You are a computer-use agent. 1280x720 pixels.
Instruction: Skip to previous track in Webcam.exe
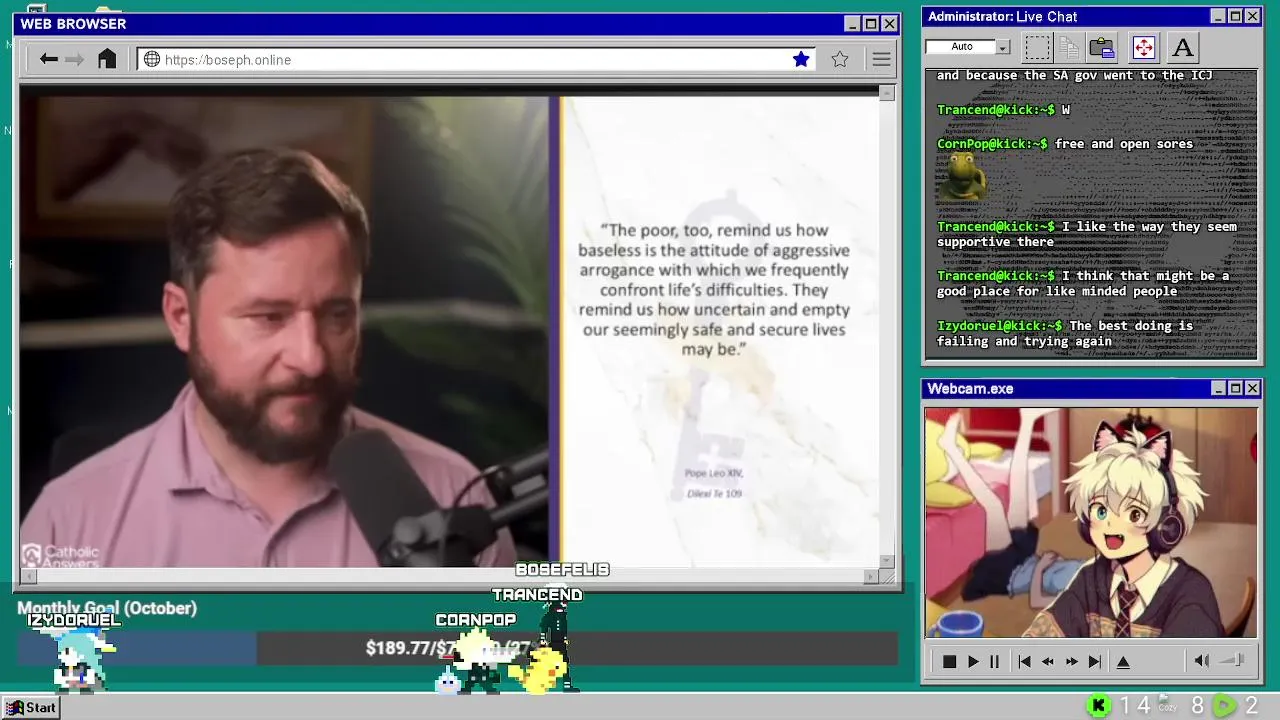click(1024, 661)
